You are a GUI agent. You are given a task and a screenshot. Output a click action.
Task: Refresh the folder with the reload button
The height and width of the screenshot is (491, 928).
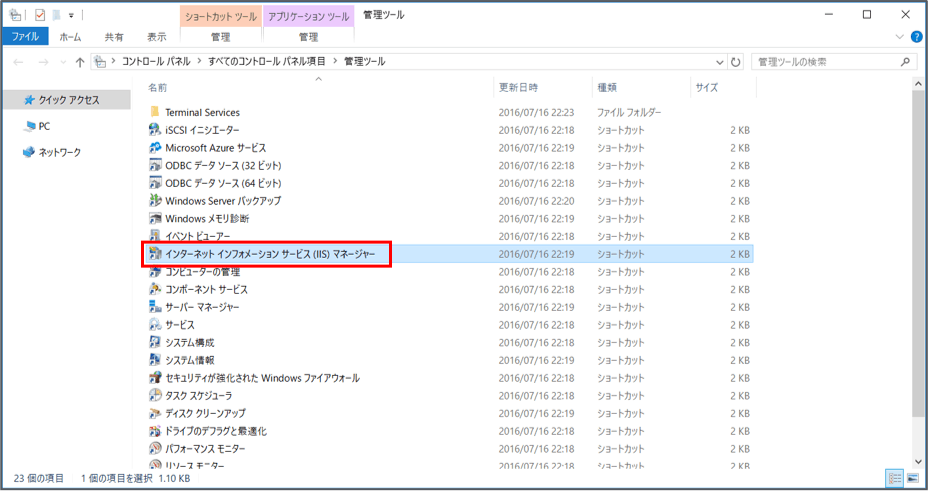click(x=736, y=62)
